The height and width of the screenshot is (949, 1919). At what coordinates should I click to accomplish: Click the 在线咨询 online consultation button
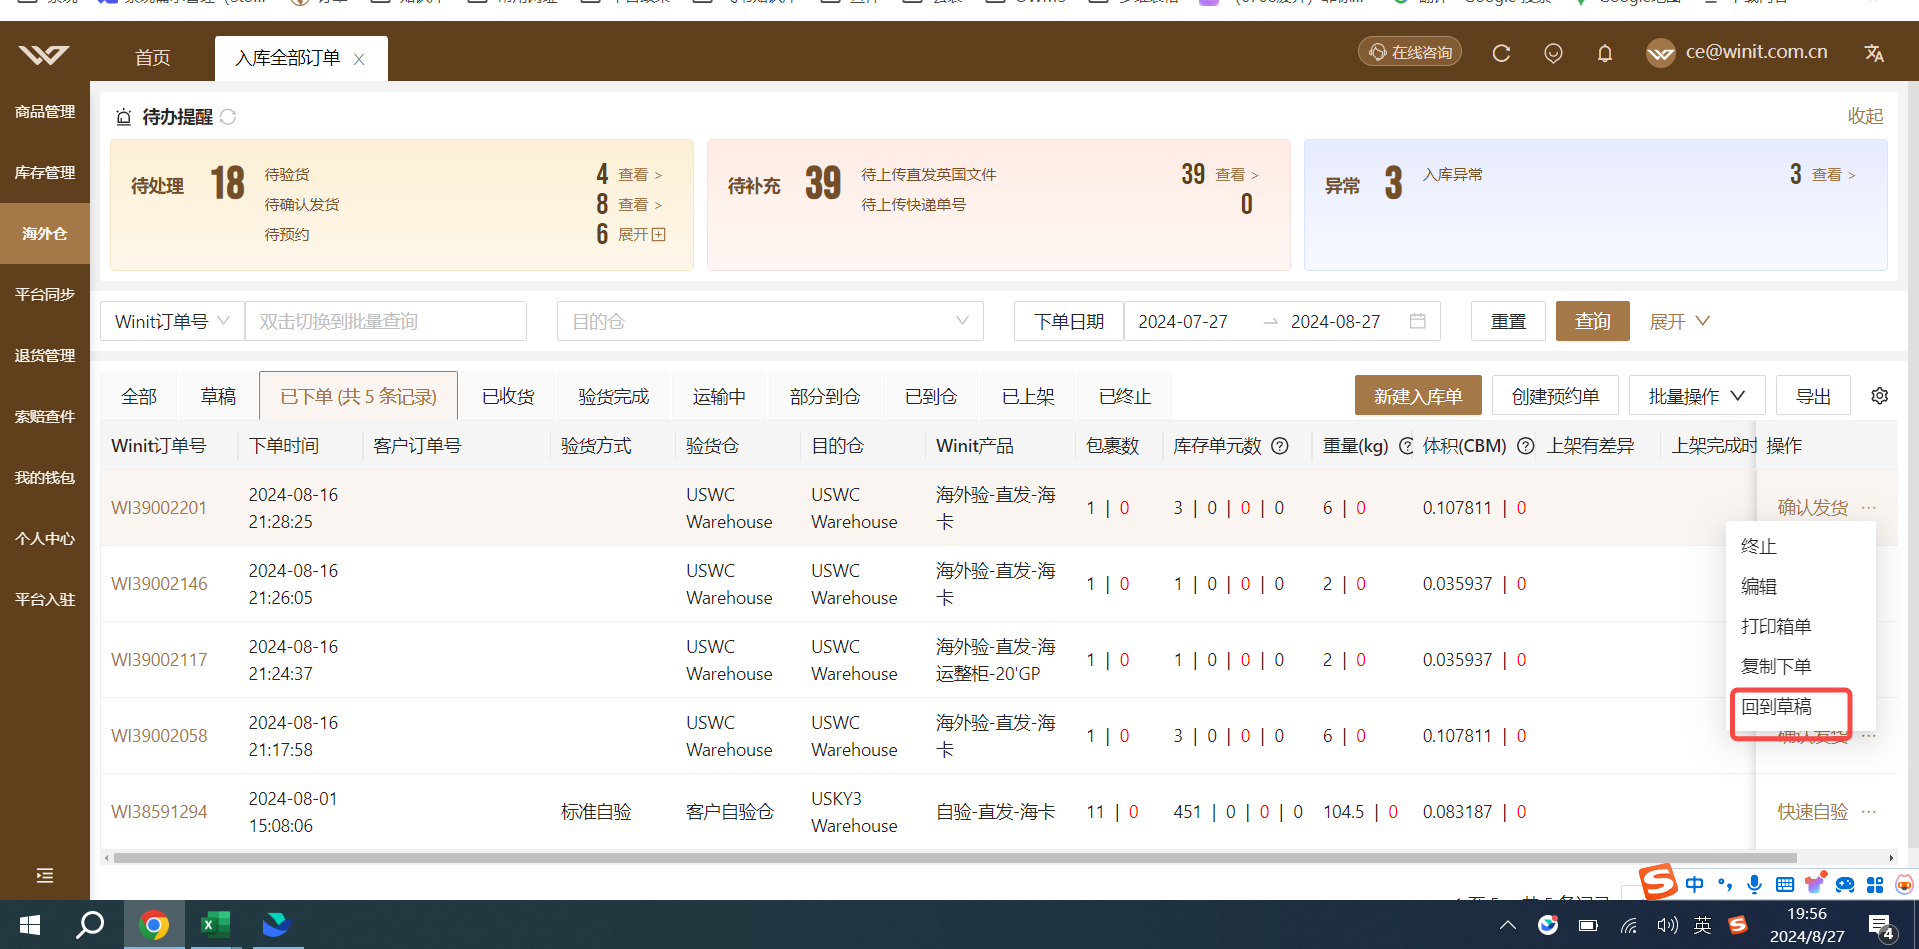coord(1410,52)
